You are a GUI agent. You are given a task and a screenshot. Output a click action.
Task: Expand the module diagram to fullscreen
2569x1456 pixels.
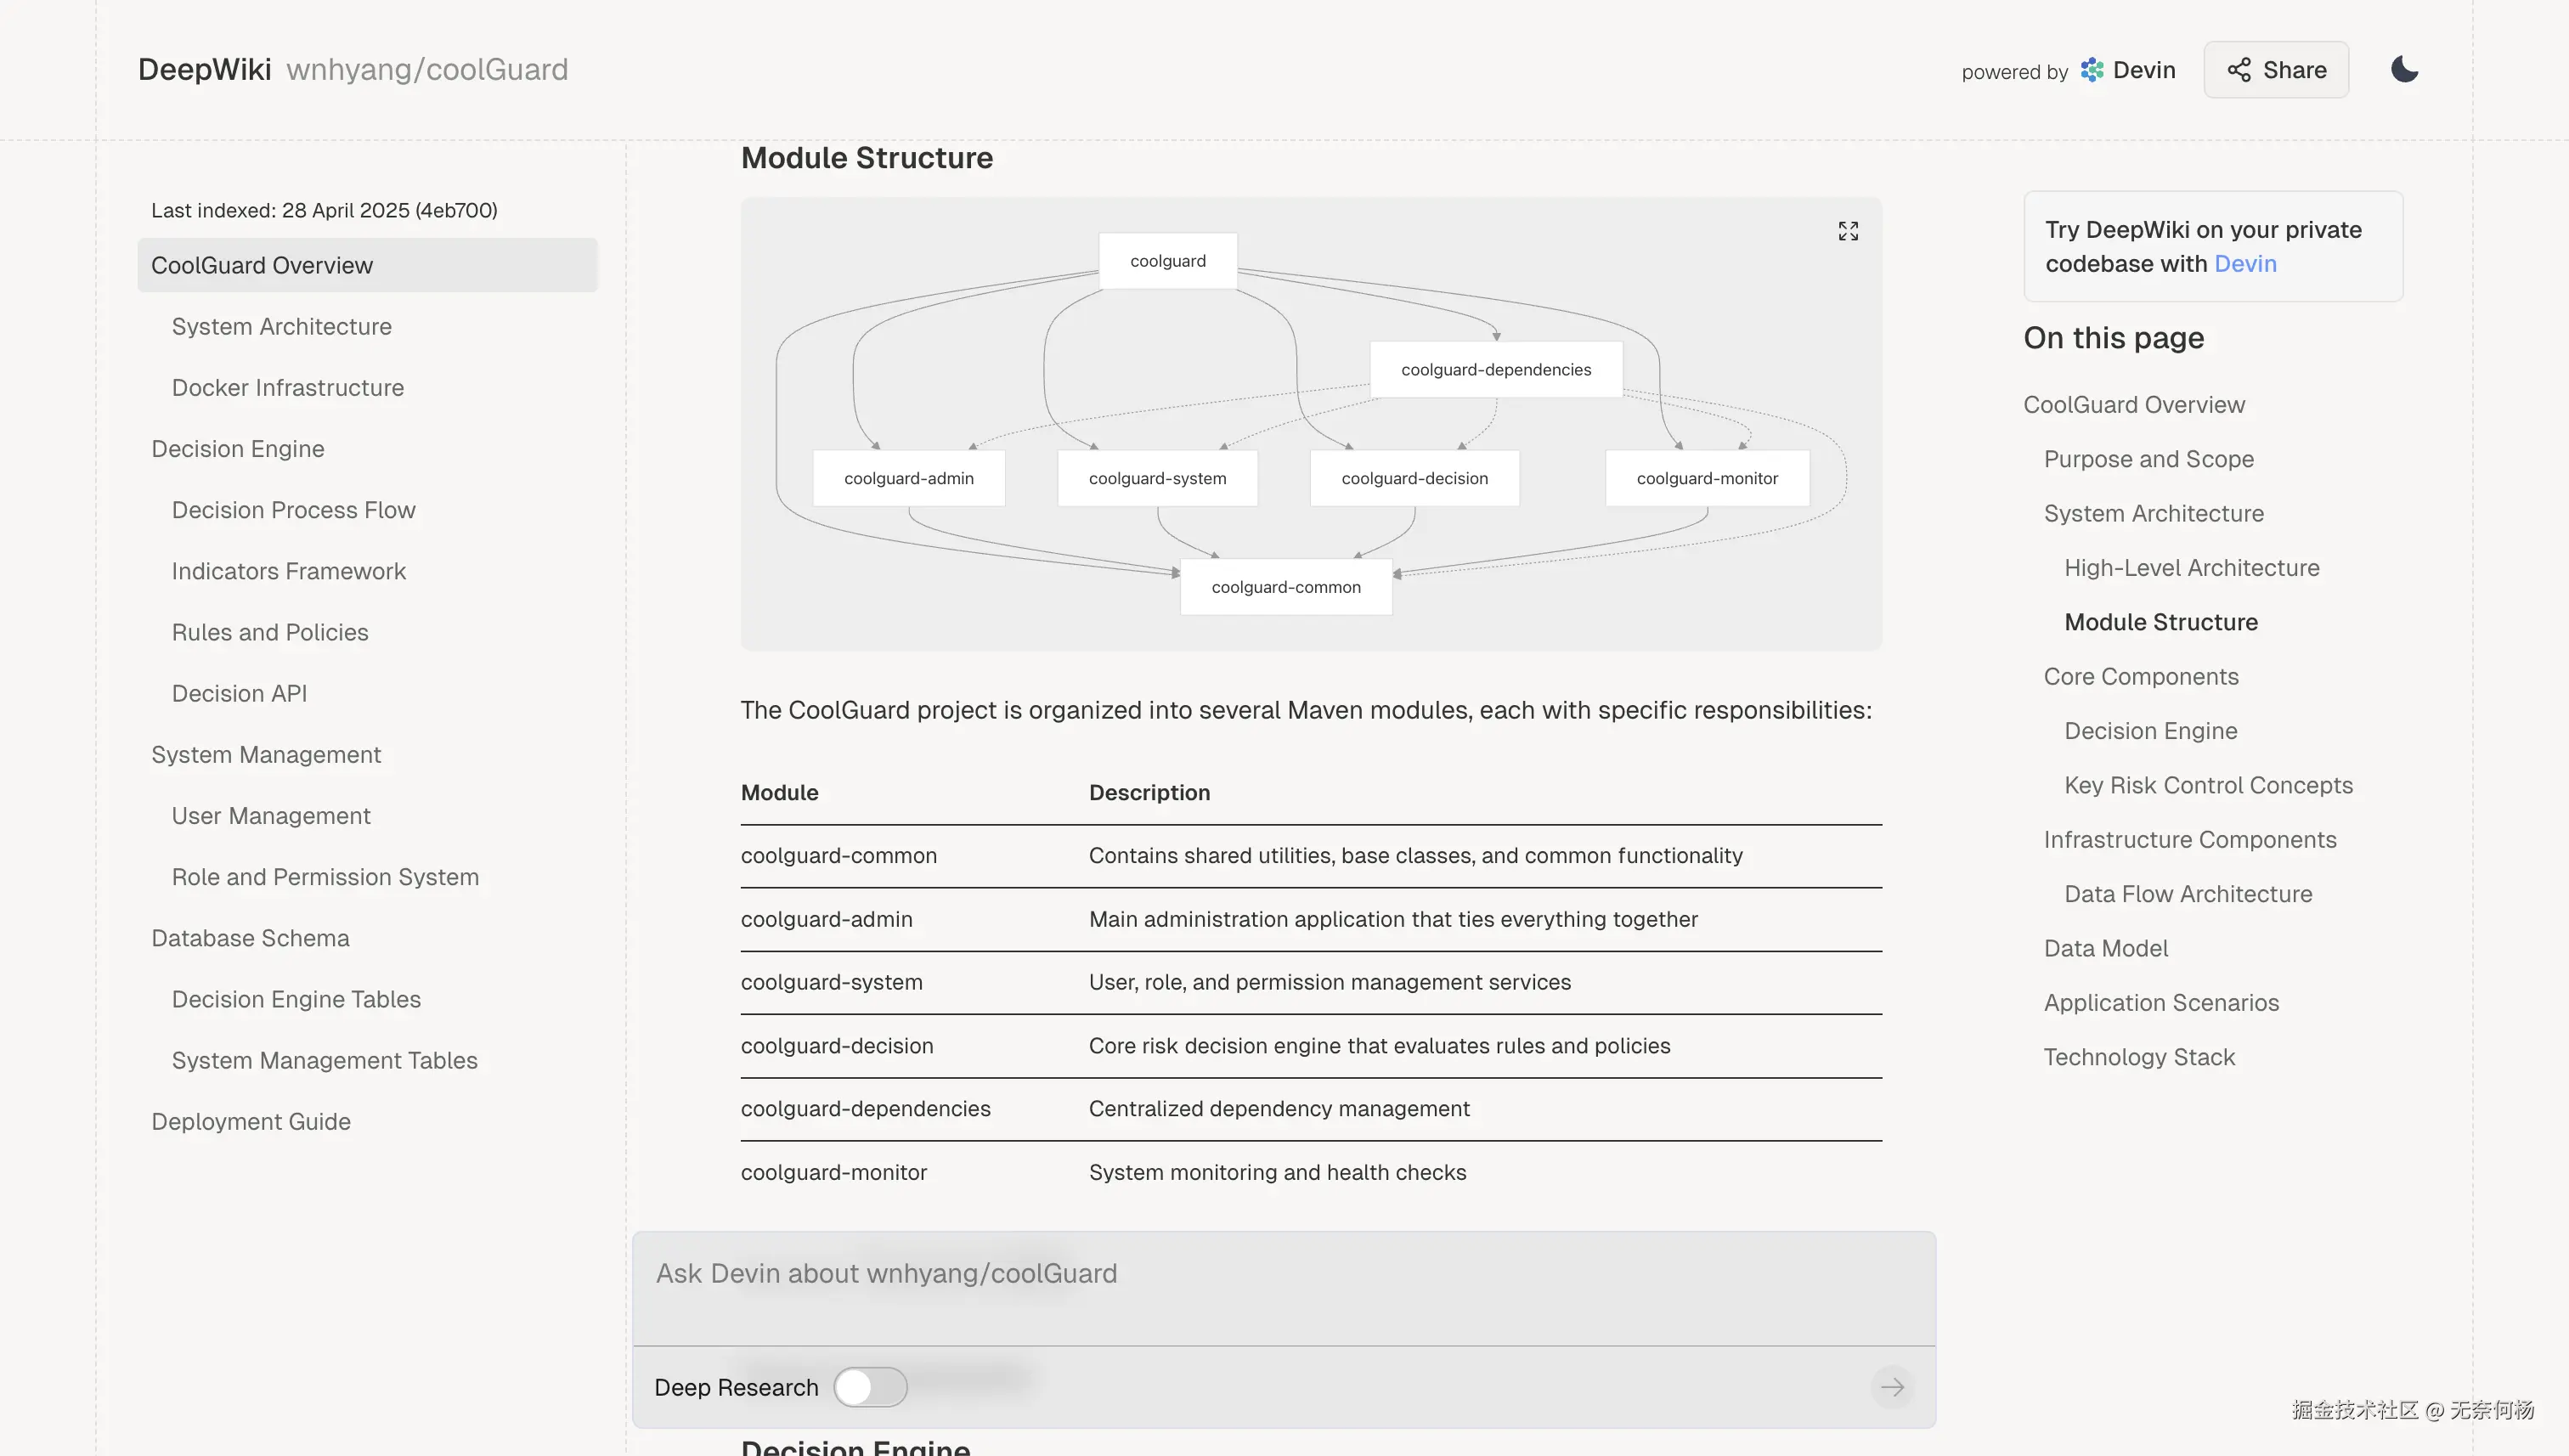pyautogui.click(x=1848, y=231)
